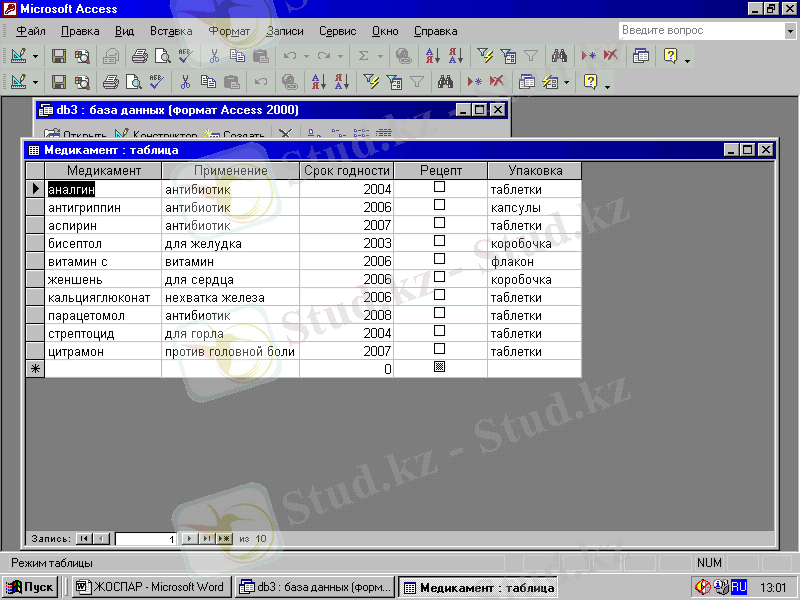This screenshot has height=600, width=800.
Task: Click Delete Record icon in the lower toolbar
Action: (495, 81)
